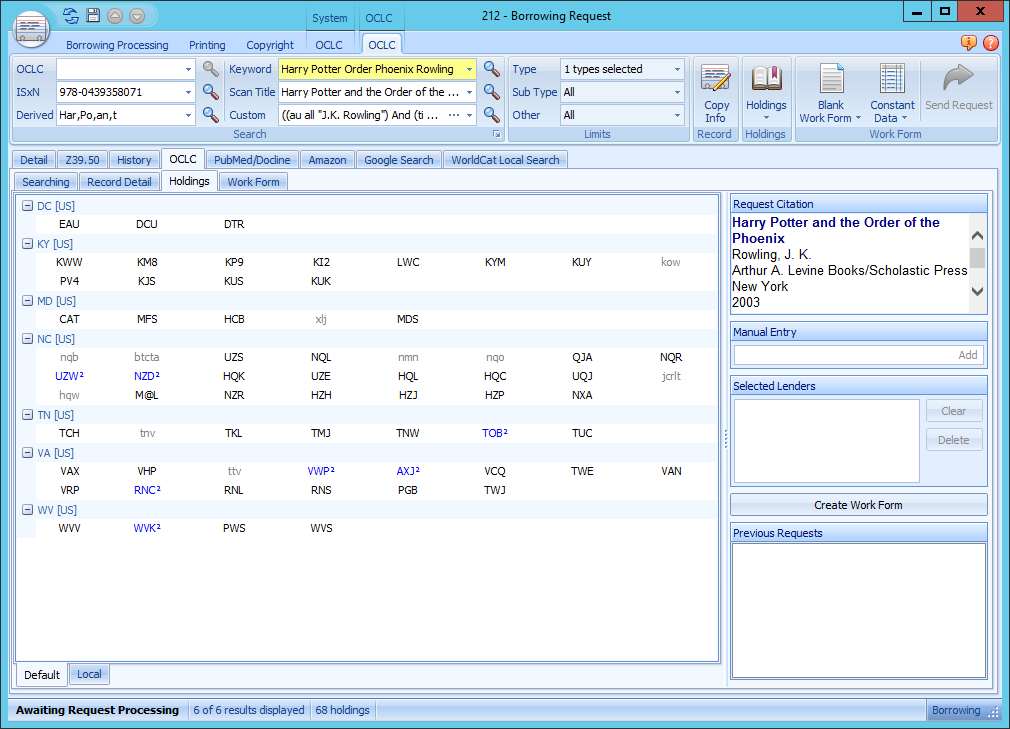Collapse the WV [US] holdings group
This screenshot has height=729, width=1010.
(28, 510)
